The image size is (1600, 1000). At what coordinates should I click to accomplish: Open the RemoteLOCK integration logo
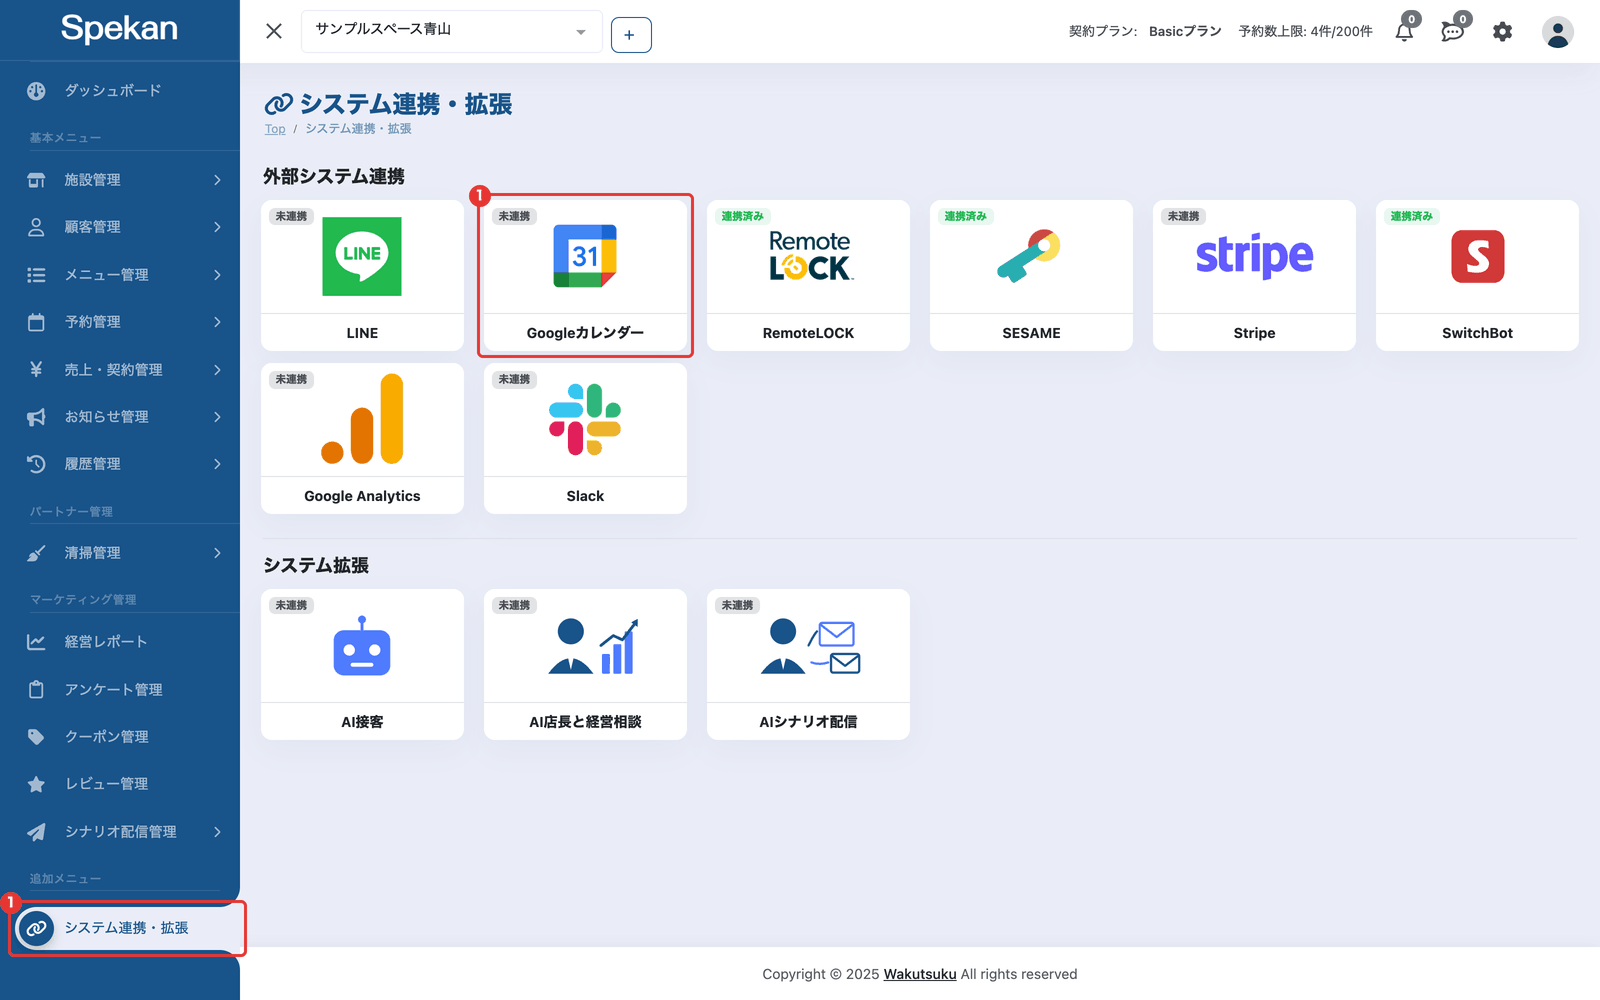coord(809,256)
